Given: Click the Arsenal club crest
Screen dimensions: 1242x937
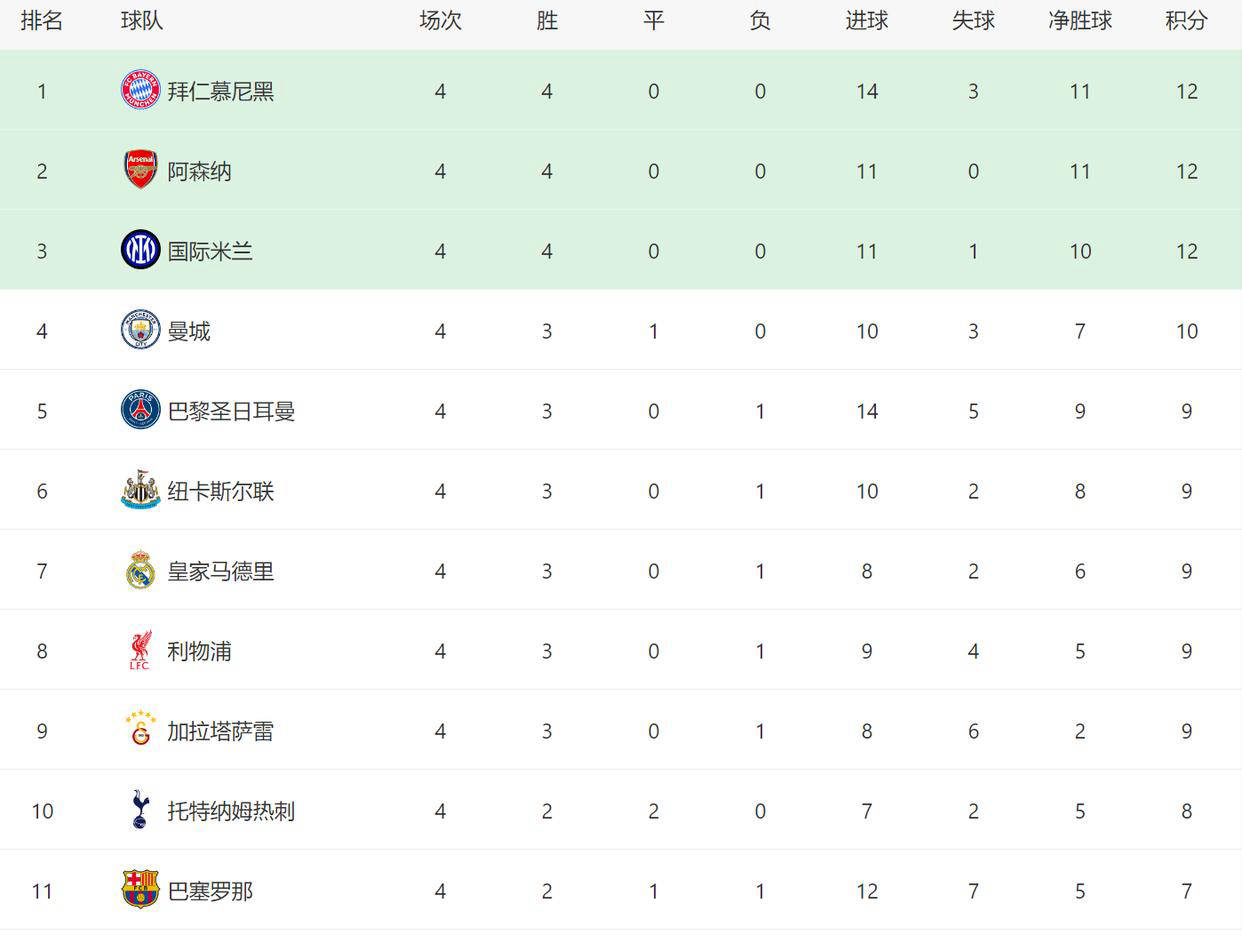Looking at the screenshot, I should (140, 170).
